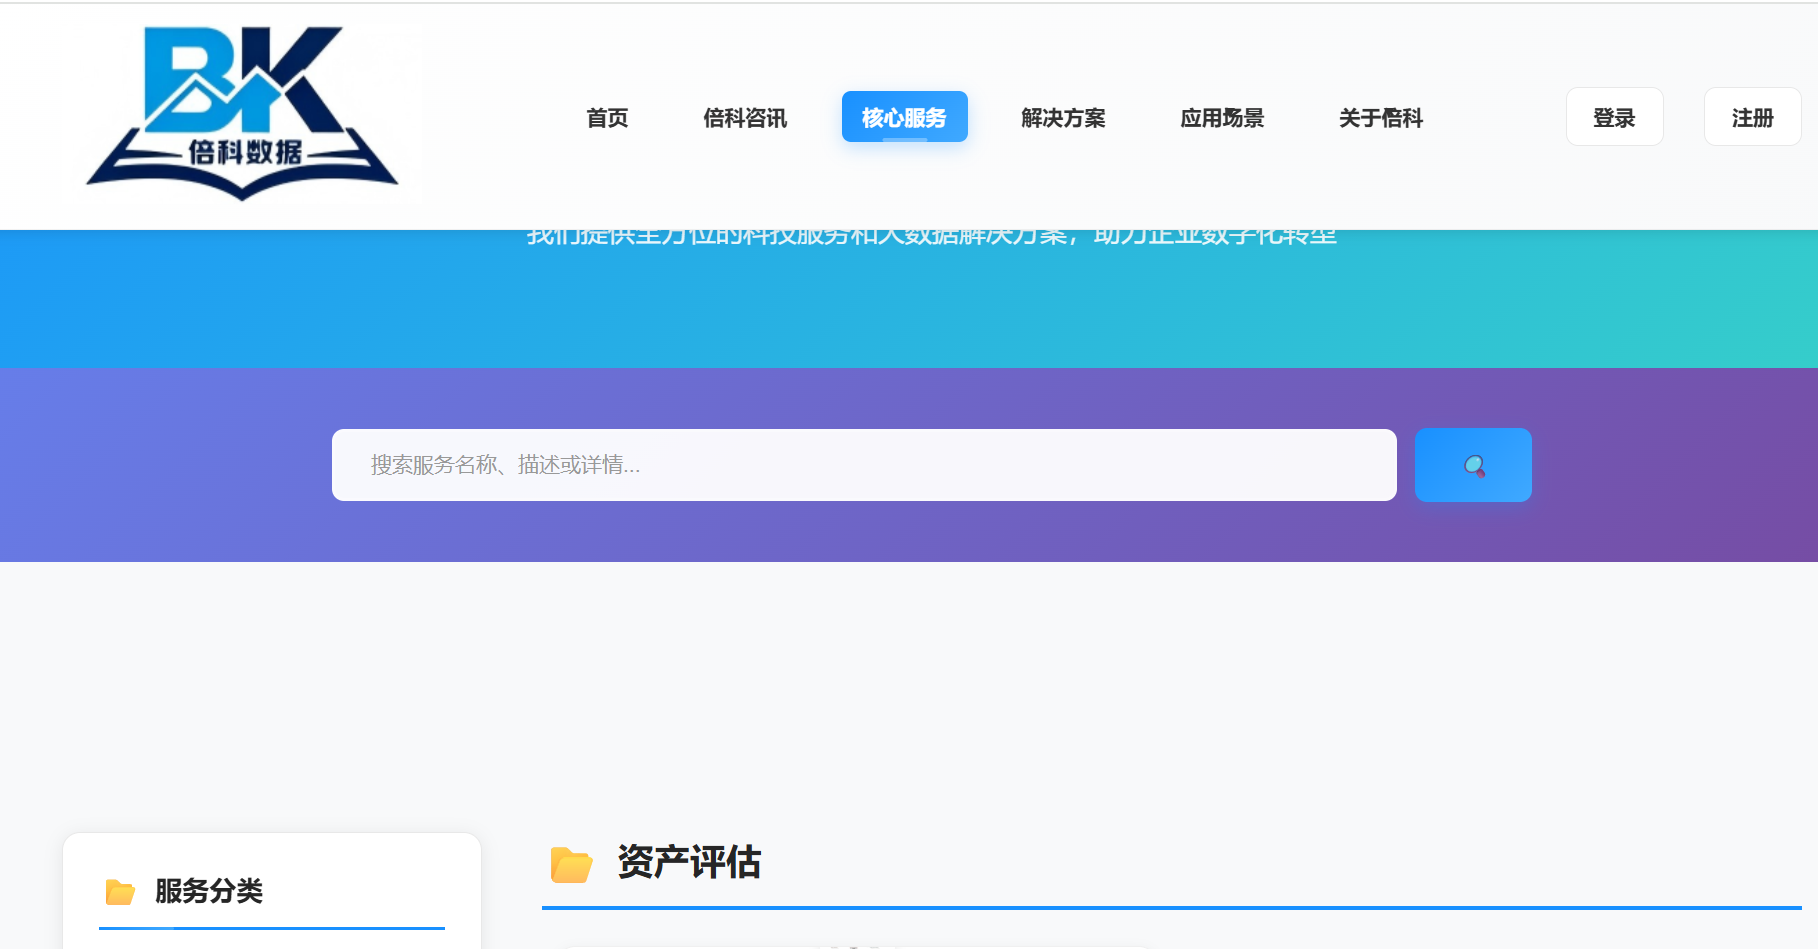Image resolution: width=1818 pixels, height=949 pixels.
Task: Open the 关于倍科 menu item
Action: pos(1381,118)
